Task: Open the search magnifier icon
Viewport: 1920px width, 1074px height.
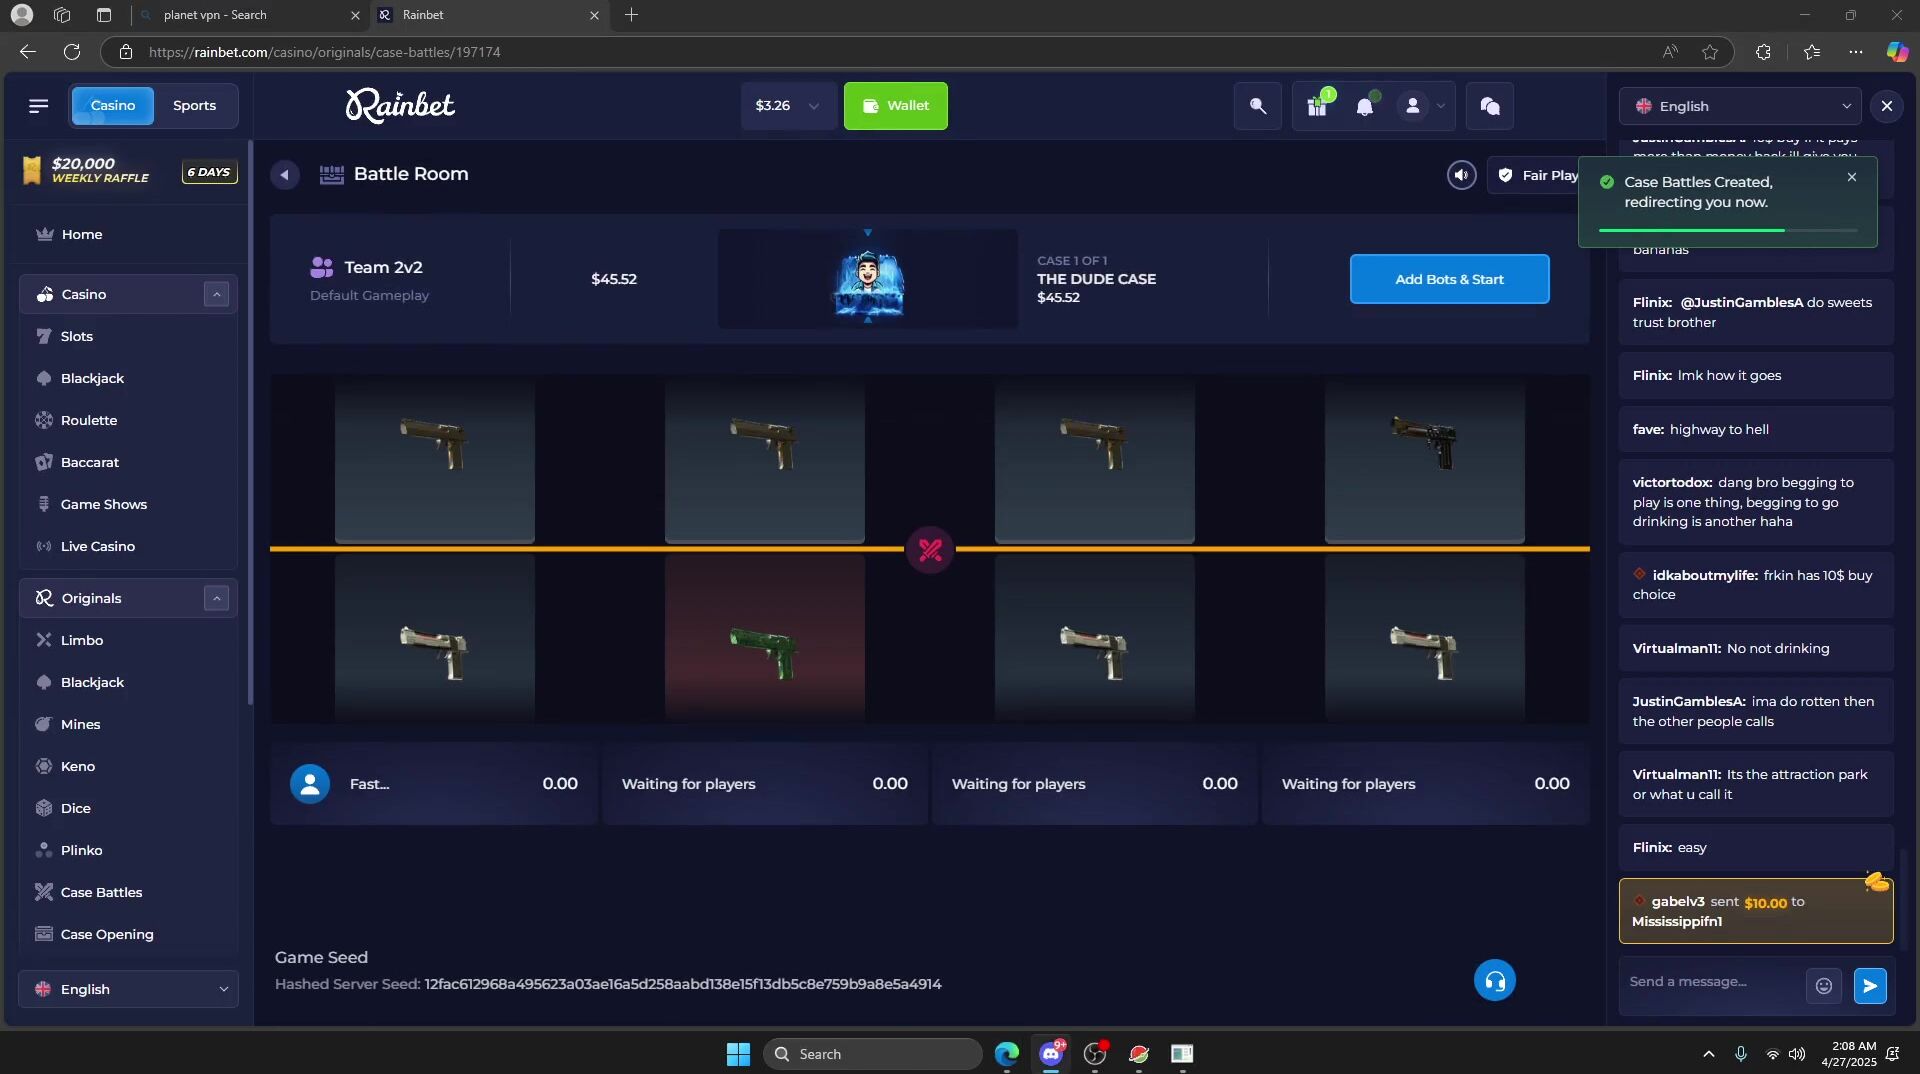Action: [x=1257, y=106]
